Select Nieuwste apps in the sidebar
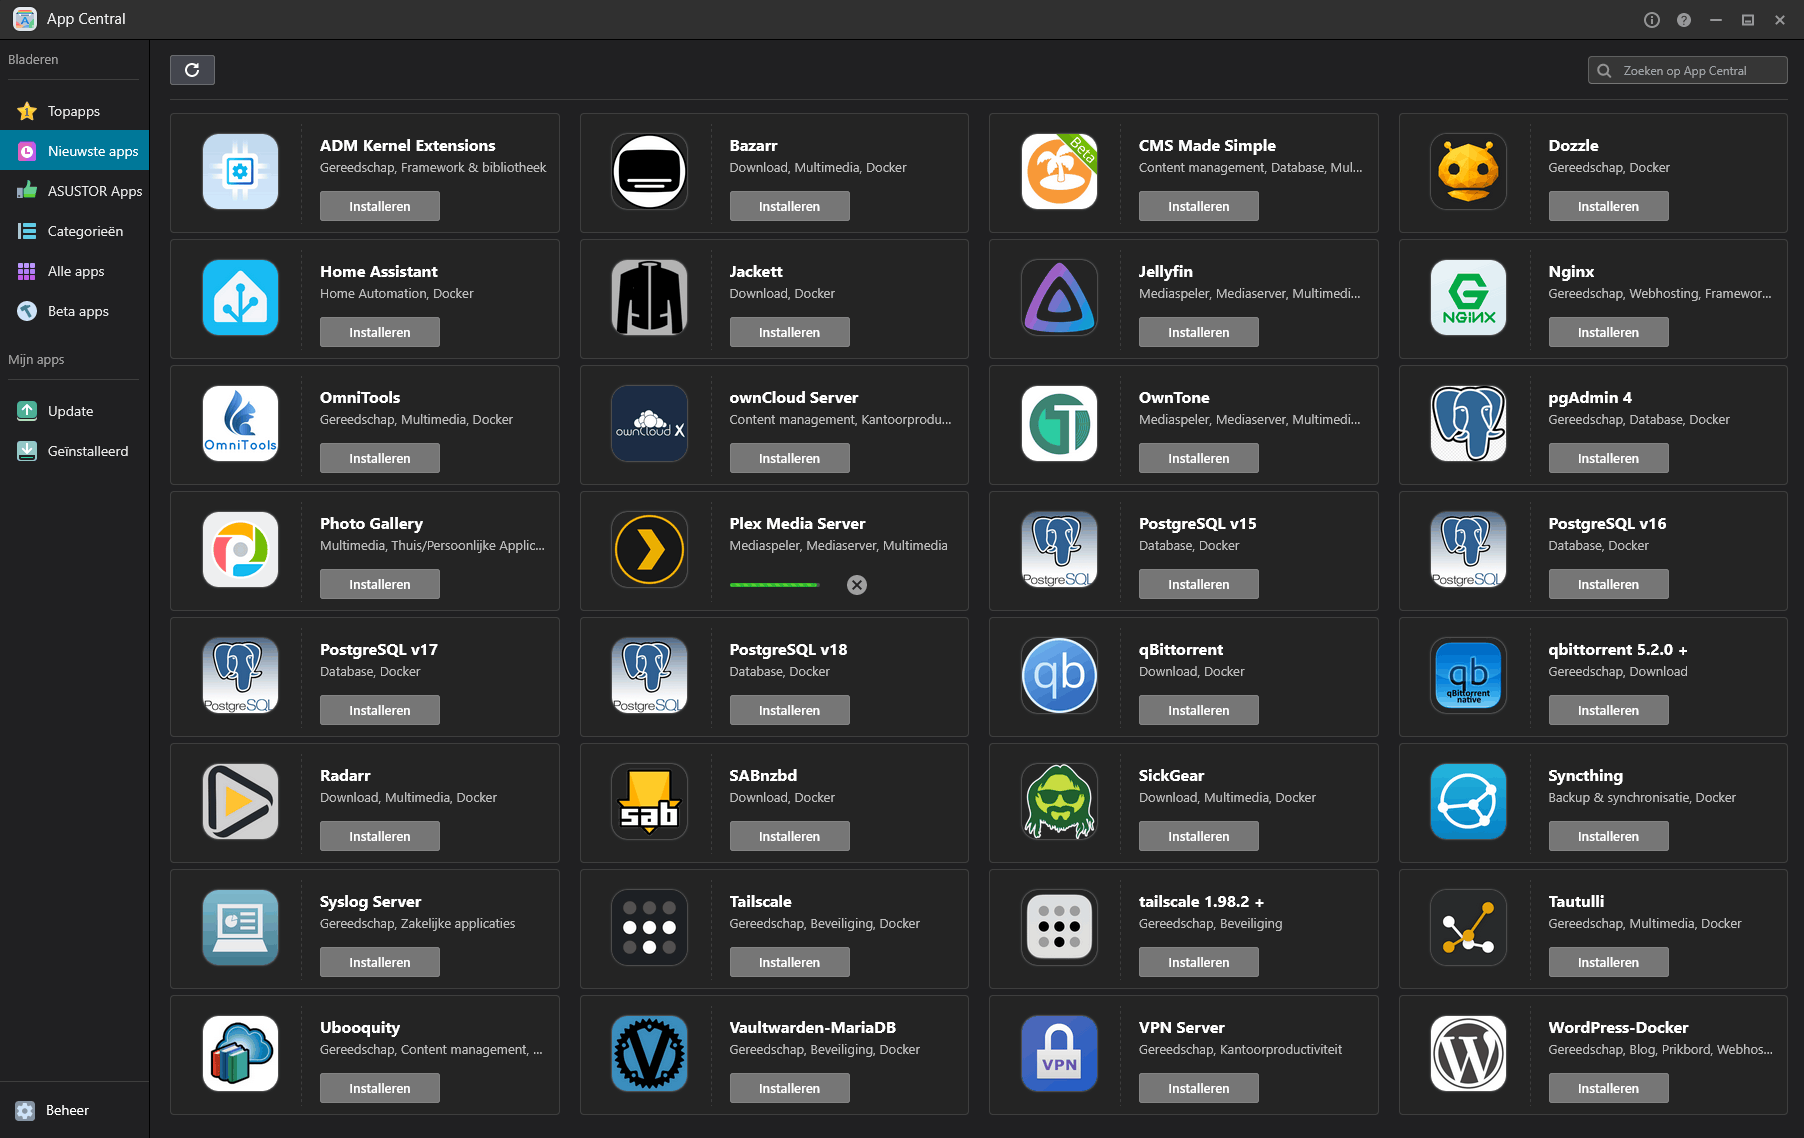This screenshot has height=1138, width=1804. coord(74,151)
